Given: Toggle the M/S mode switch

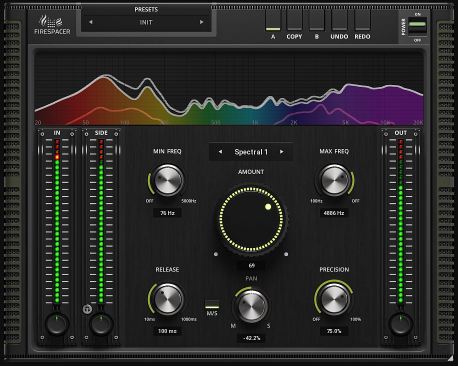Looking at the screenshot, I should coord(212,304).
